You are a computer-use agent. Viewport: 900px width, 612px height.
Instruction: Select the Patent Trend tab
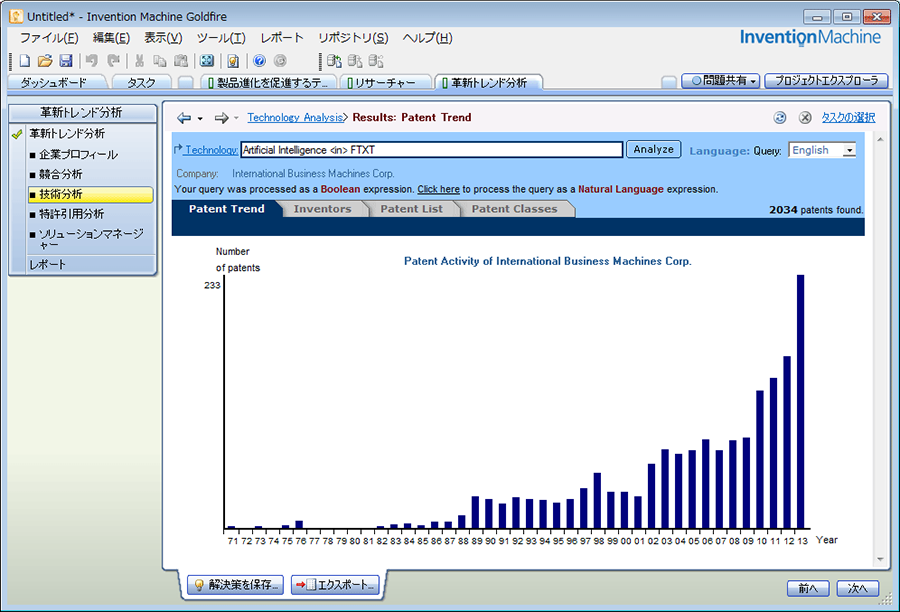click(227, 209)
